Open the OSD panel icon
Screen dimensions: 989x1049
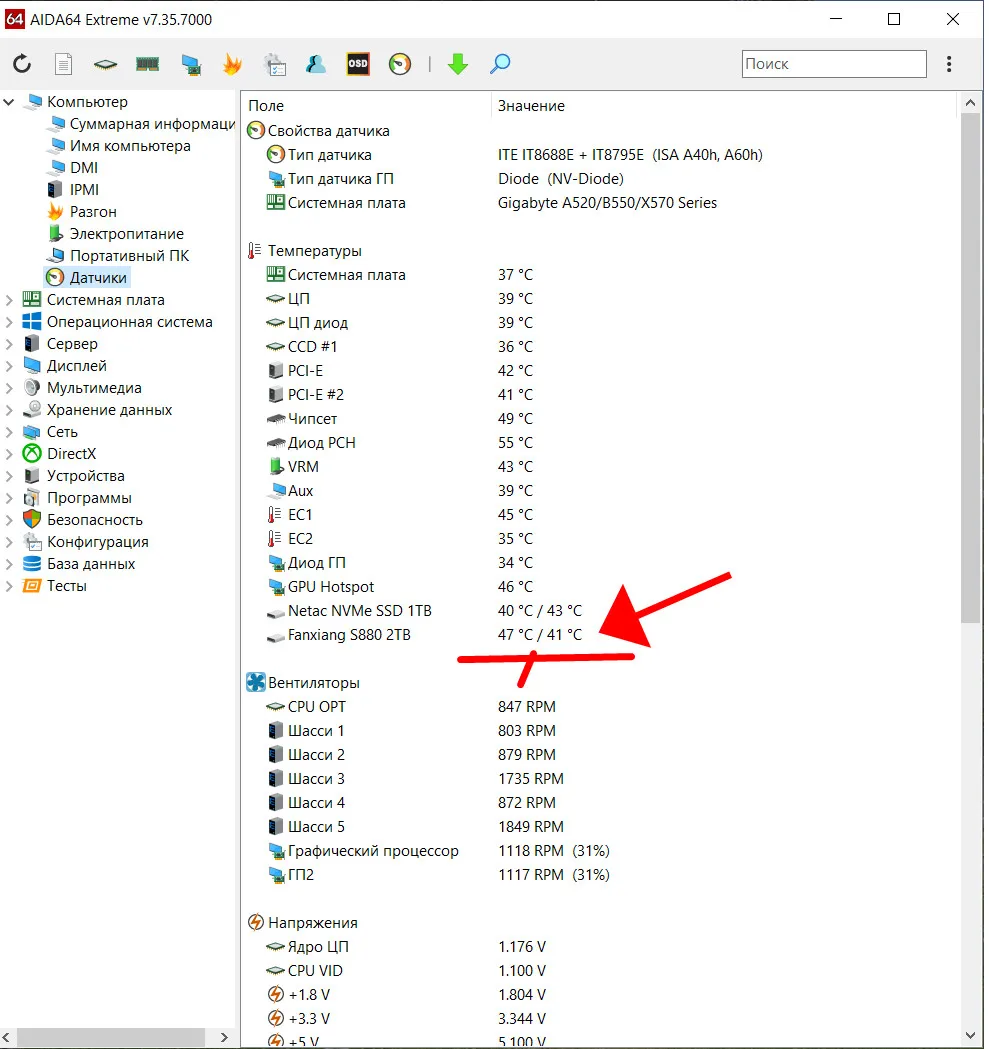click(x=358, y=64)
